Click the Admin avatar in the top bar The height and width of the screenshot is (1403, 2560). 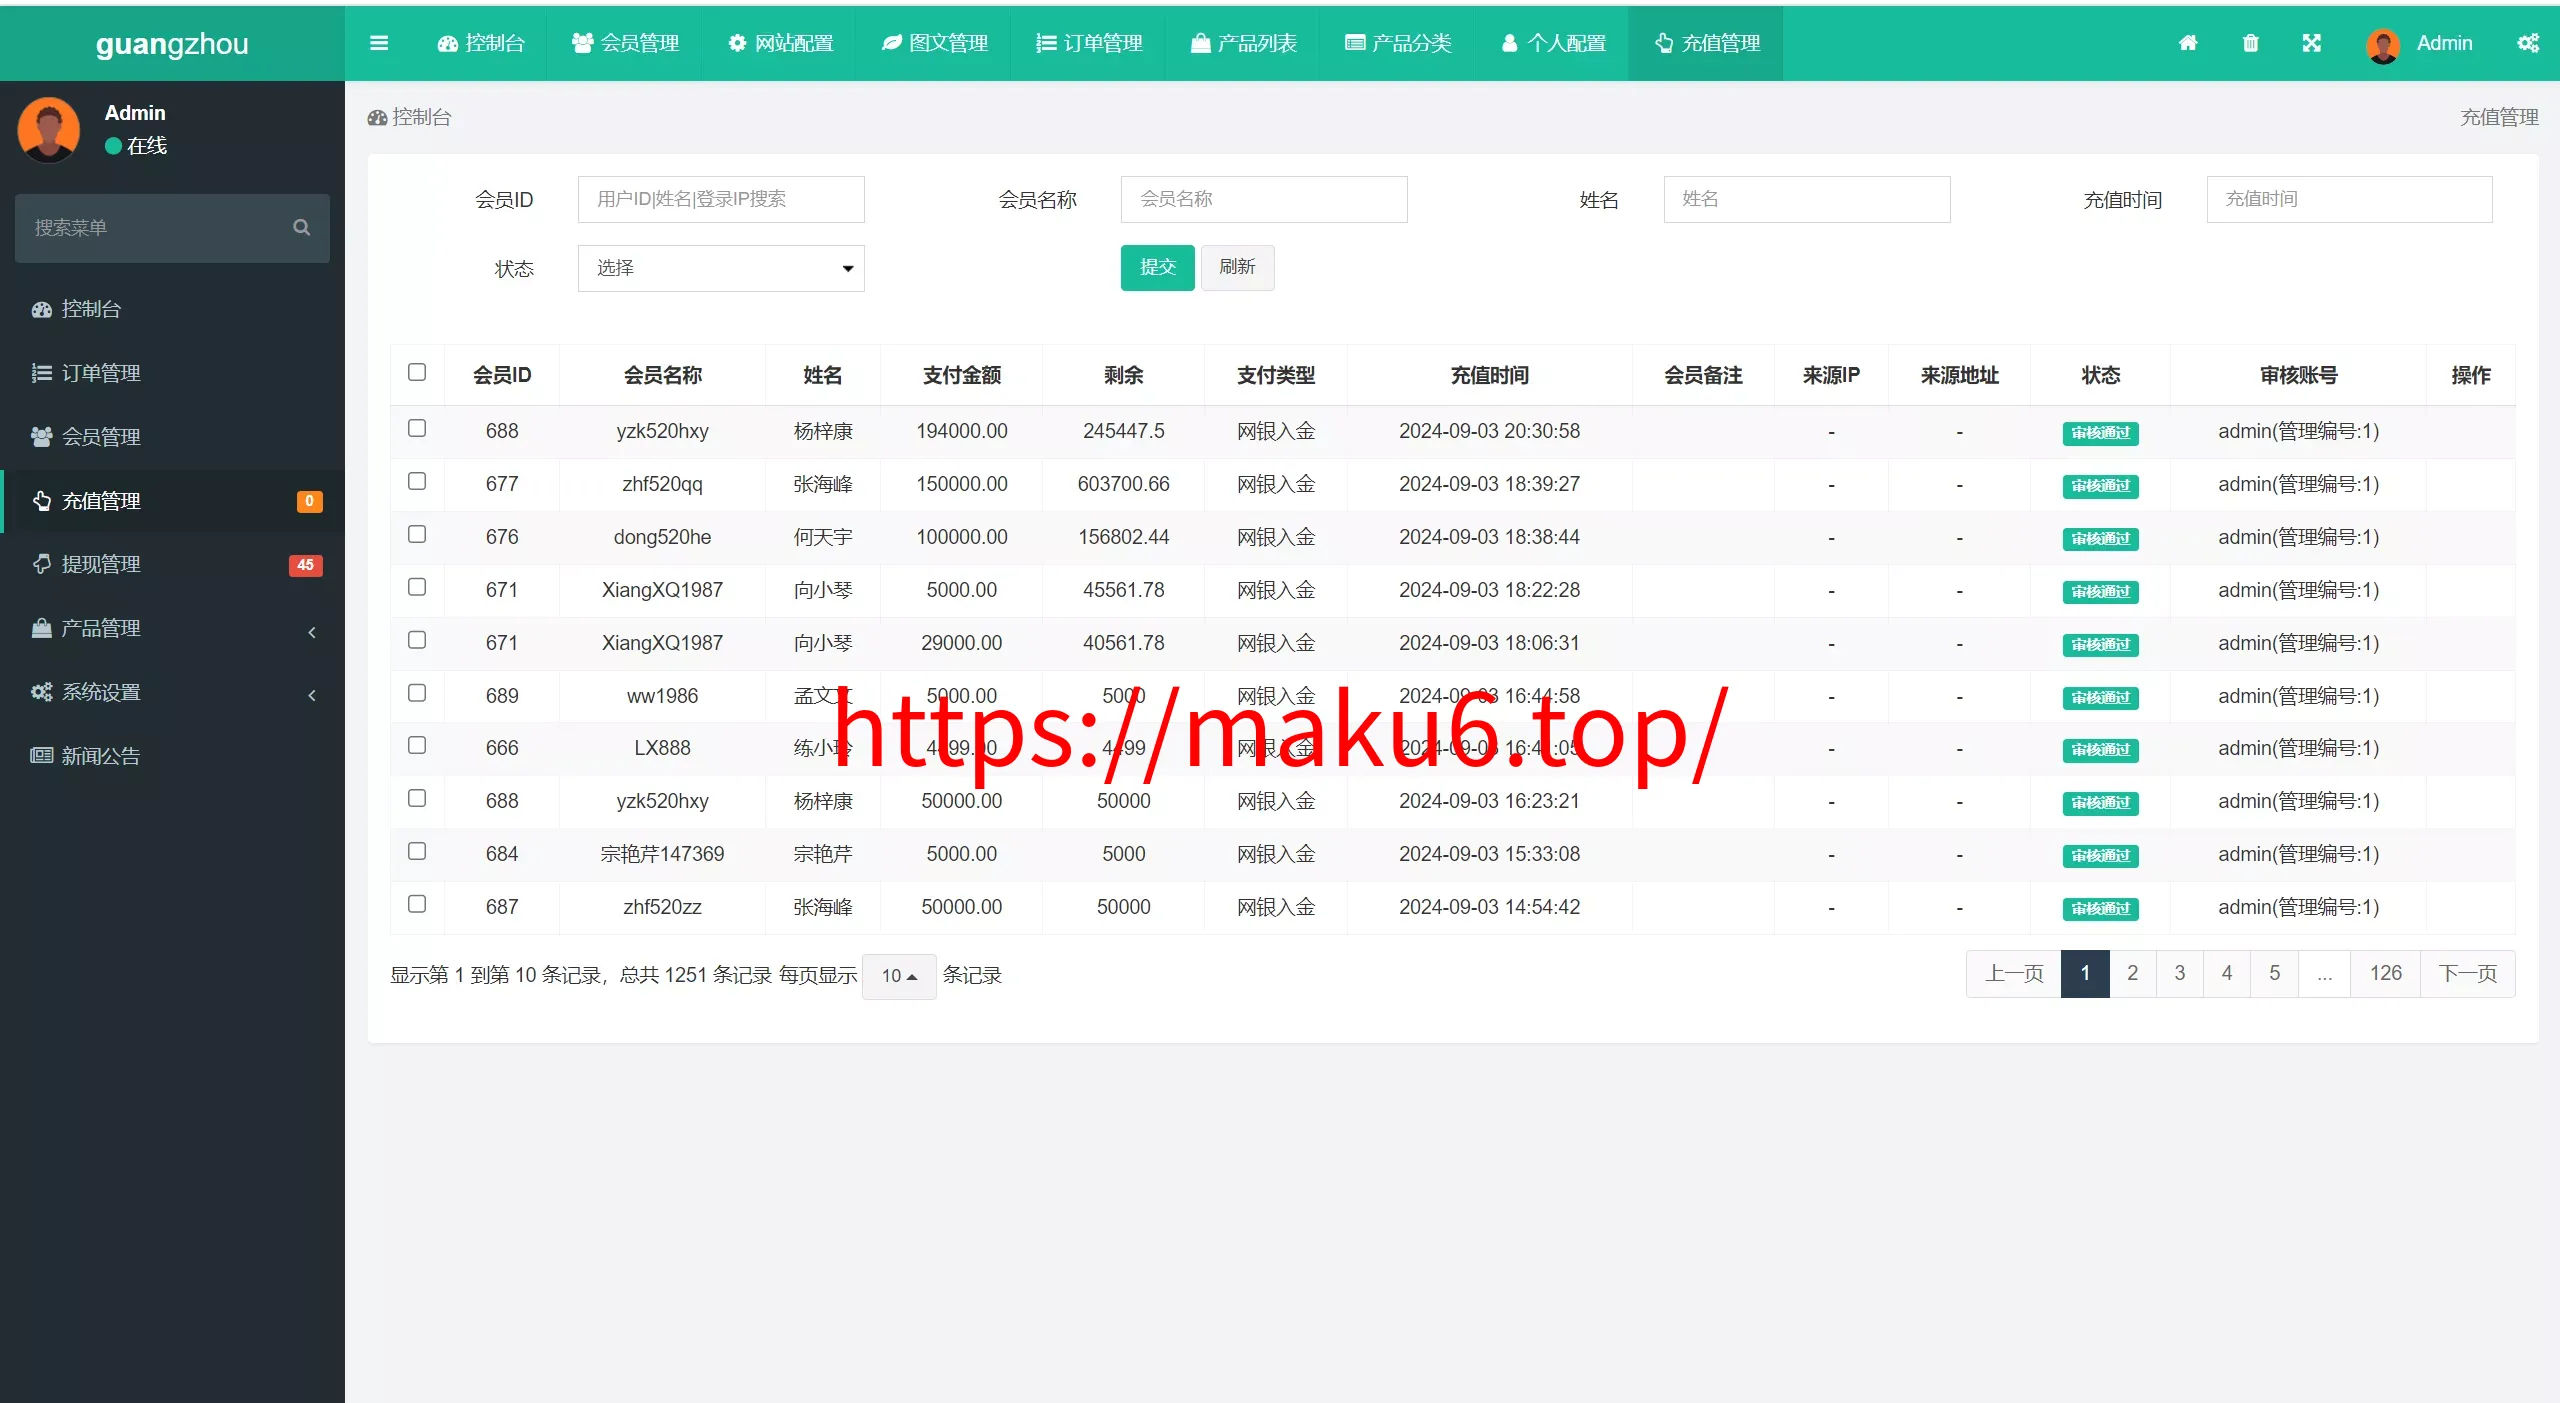(x=2383, y=45)
